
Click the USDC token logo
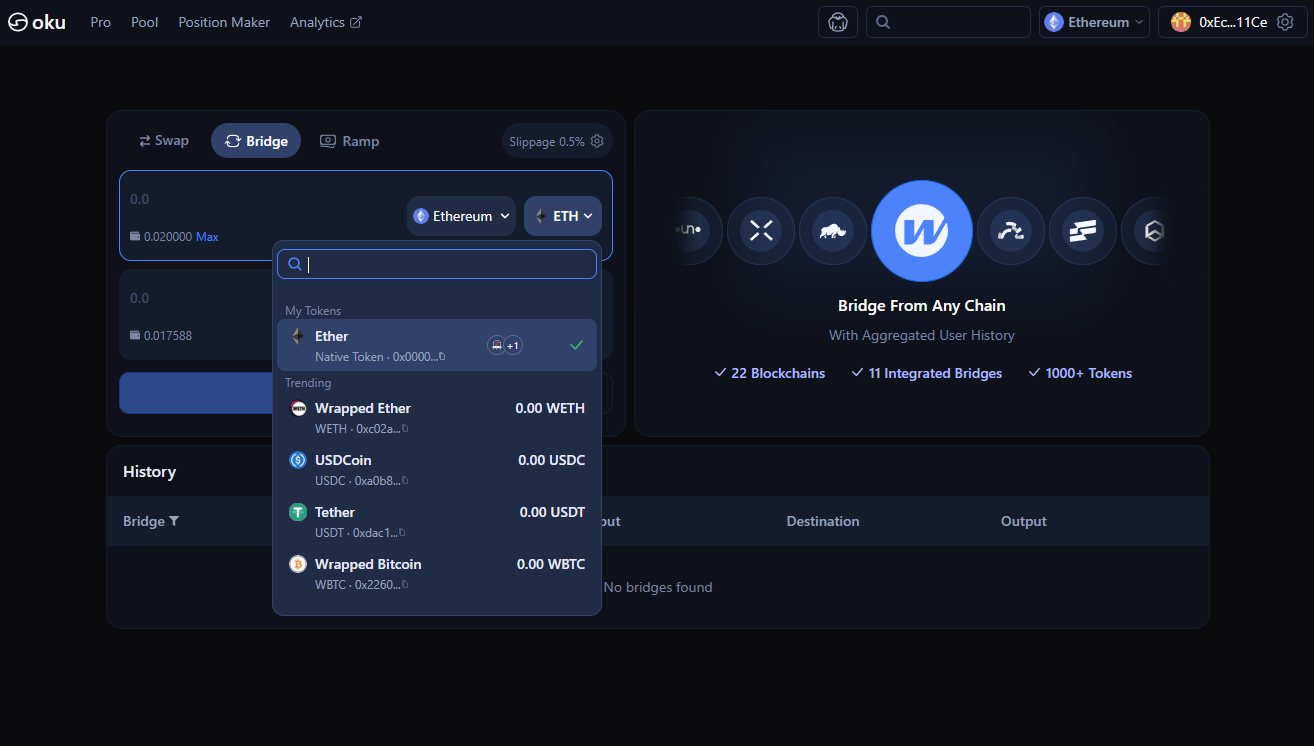[x=298, y=460]
